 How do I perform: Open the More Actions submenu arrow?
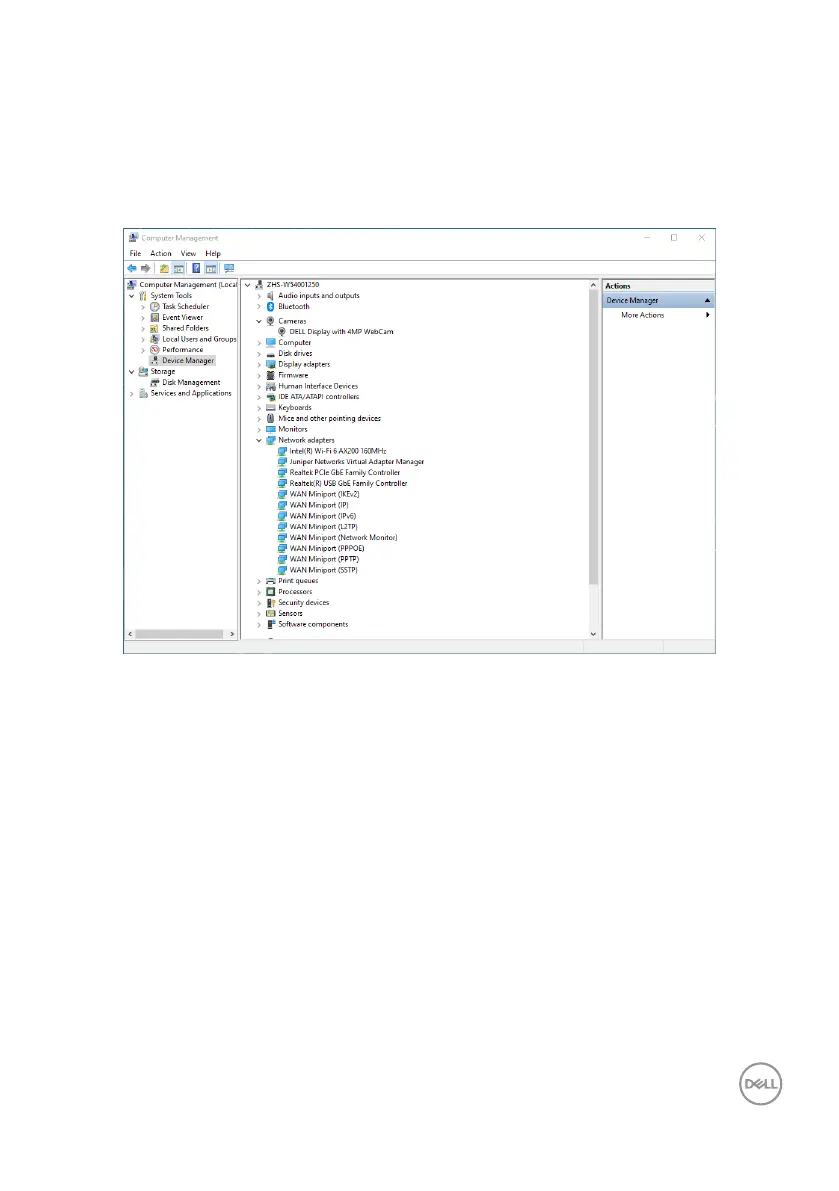pos(708,315)
